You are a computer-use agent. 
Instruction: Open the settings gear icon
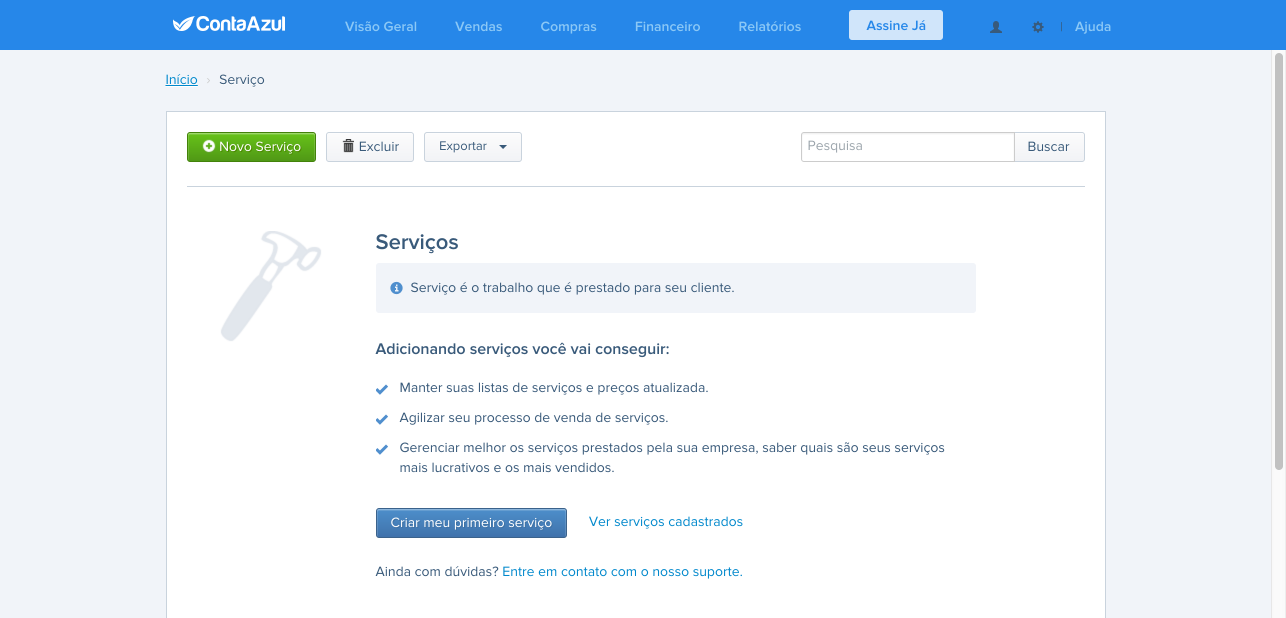(x=1038, y=27)
